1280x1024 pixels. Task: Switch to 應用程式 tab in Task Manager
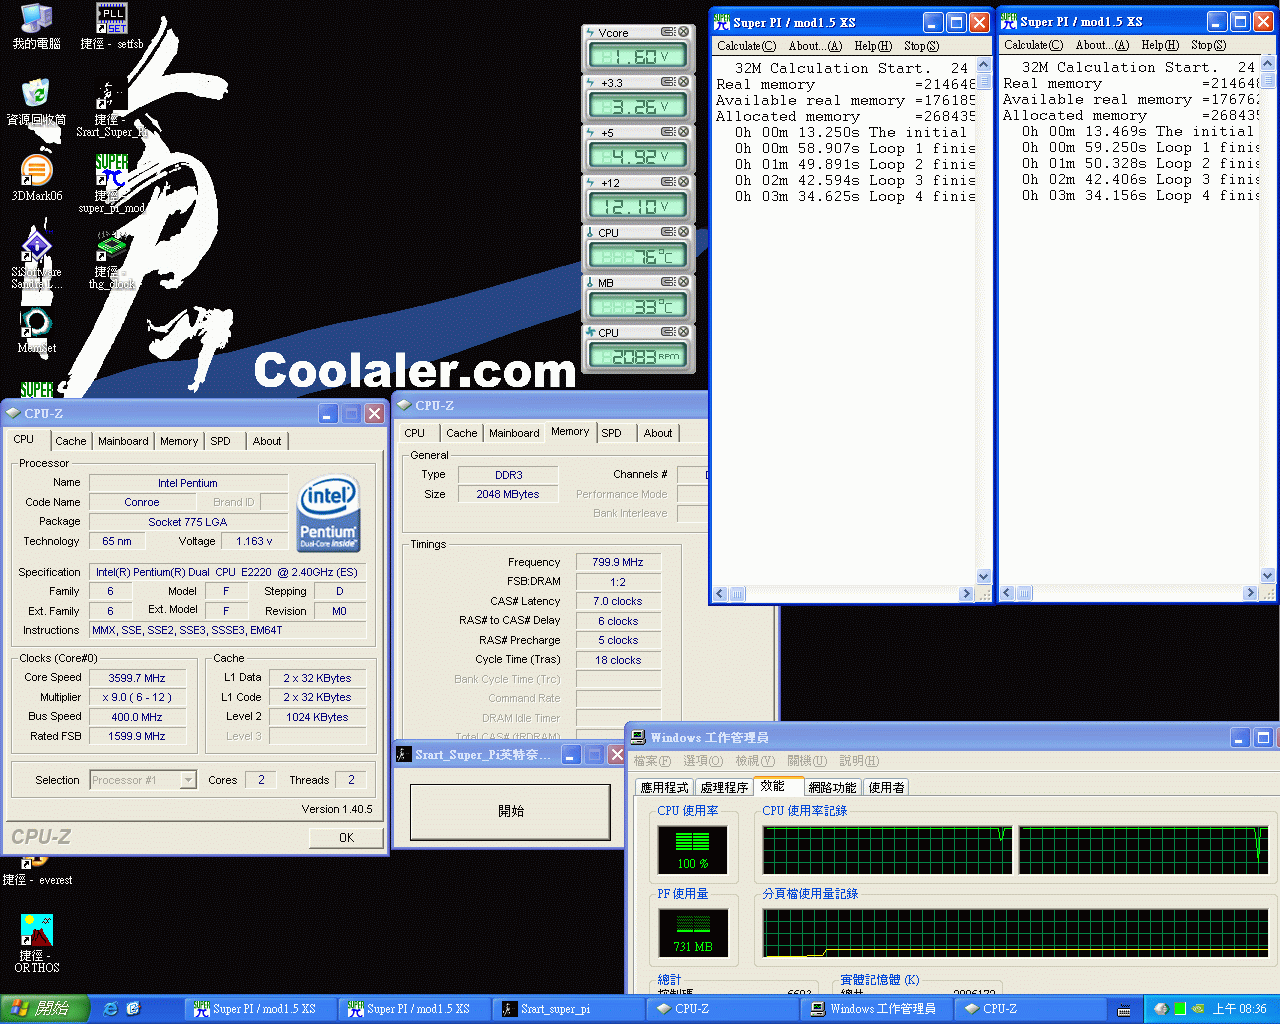pos(665,787)
